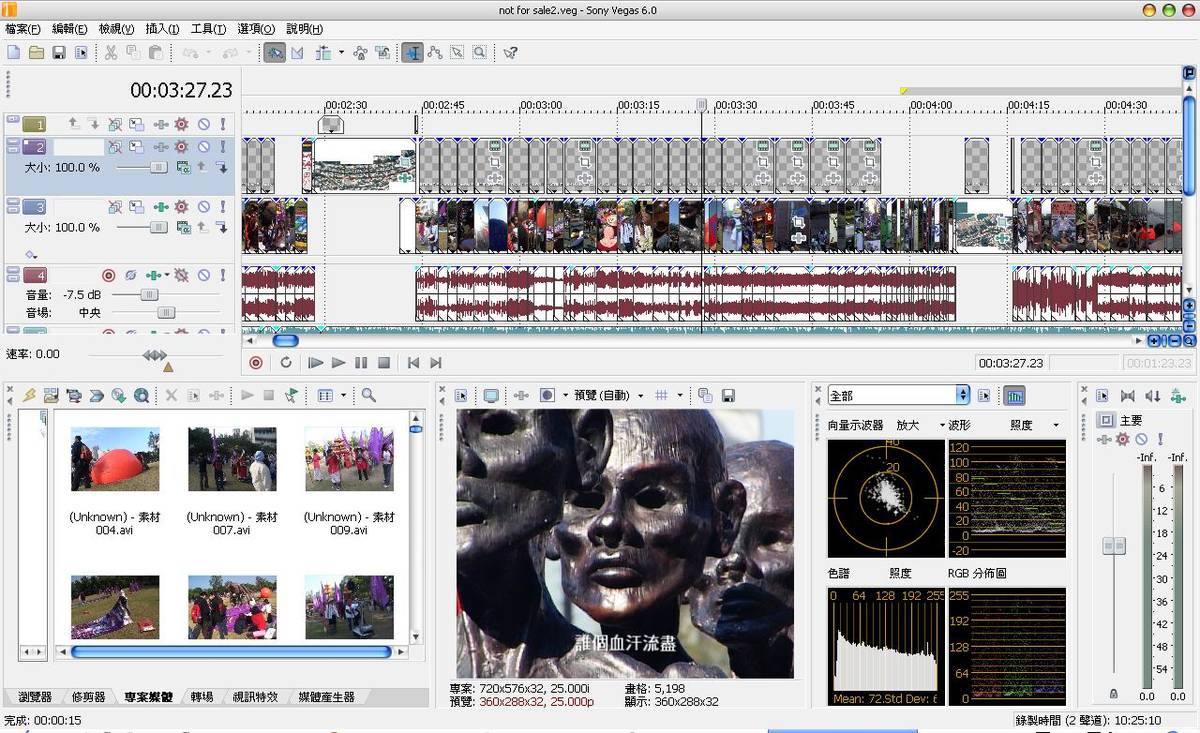1200x733 pixels.
Task: Open the media views dropdown arrow
Action: point(343,396)
